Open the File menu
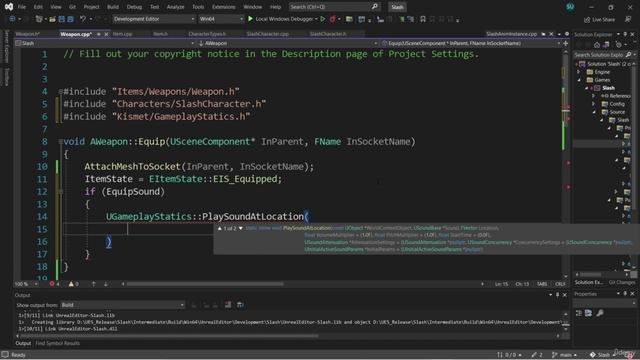This screenshot has width=640, height=360. (x=22, y=7)
